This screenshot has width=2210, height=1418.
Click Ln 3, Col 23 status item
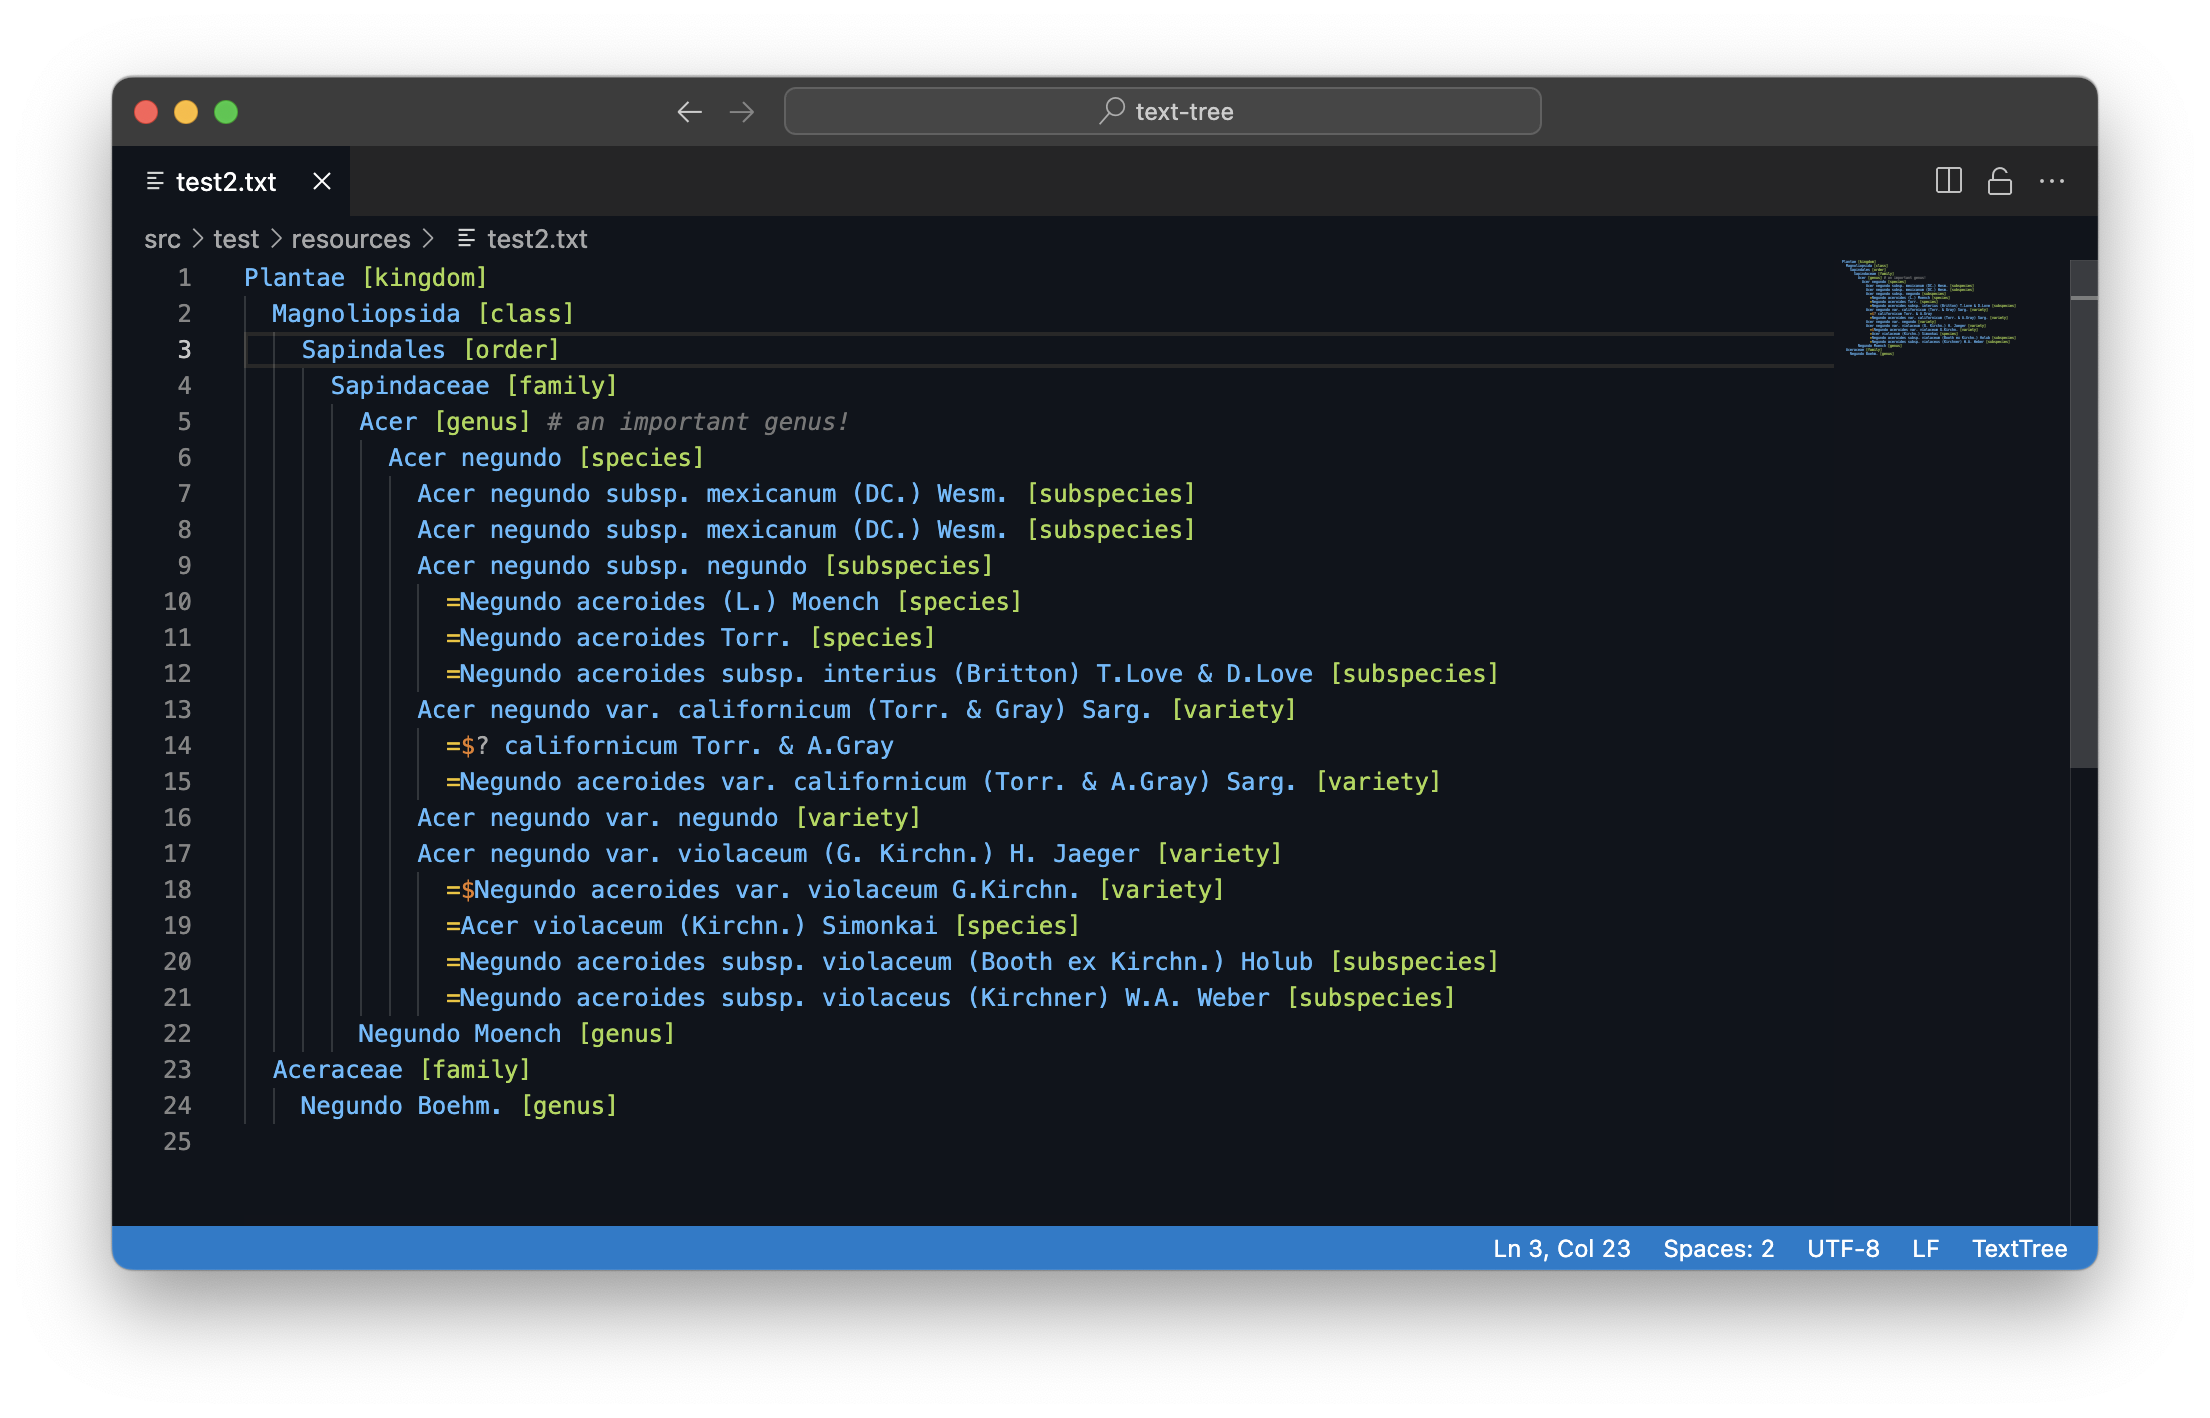click(1561, 1248)
